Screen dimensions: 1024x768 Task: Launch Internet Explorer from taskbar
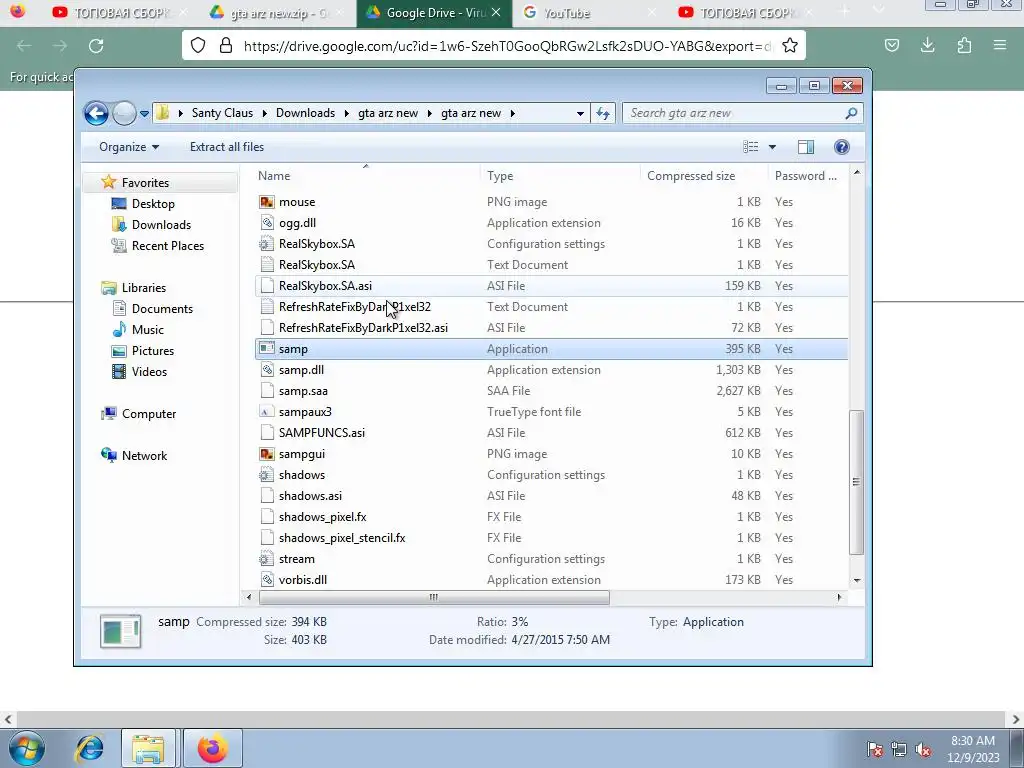[89, 748]
